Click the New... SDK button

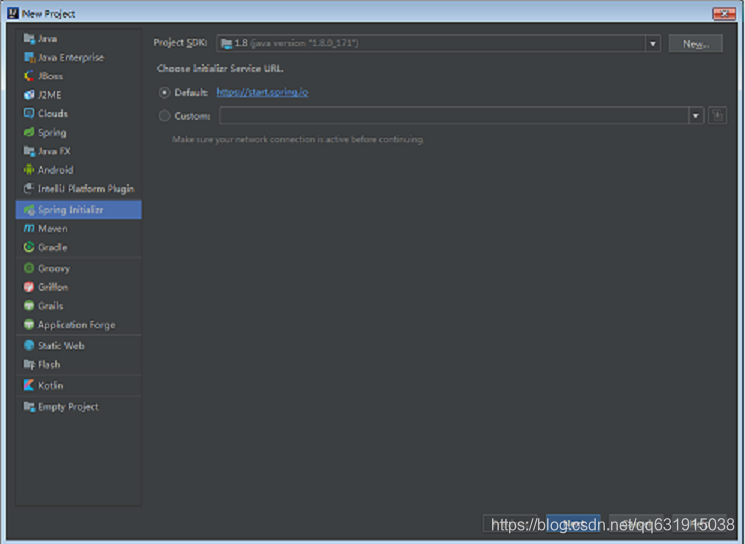tap(696, 44)
